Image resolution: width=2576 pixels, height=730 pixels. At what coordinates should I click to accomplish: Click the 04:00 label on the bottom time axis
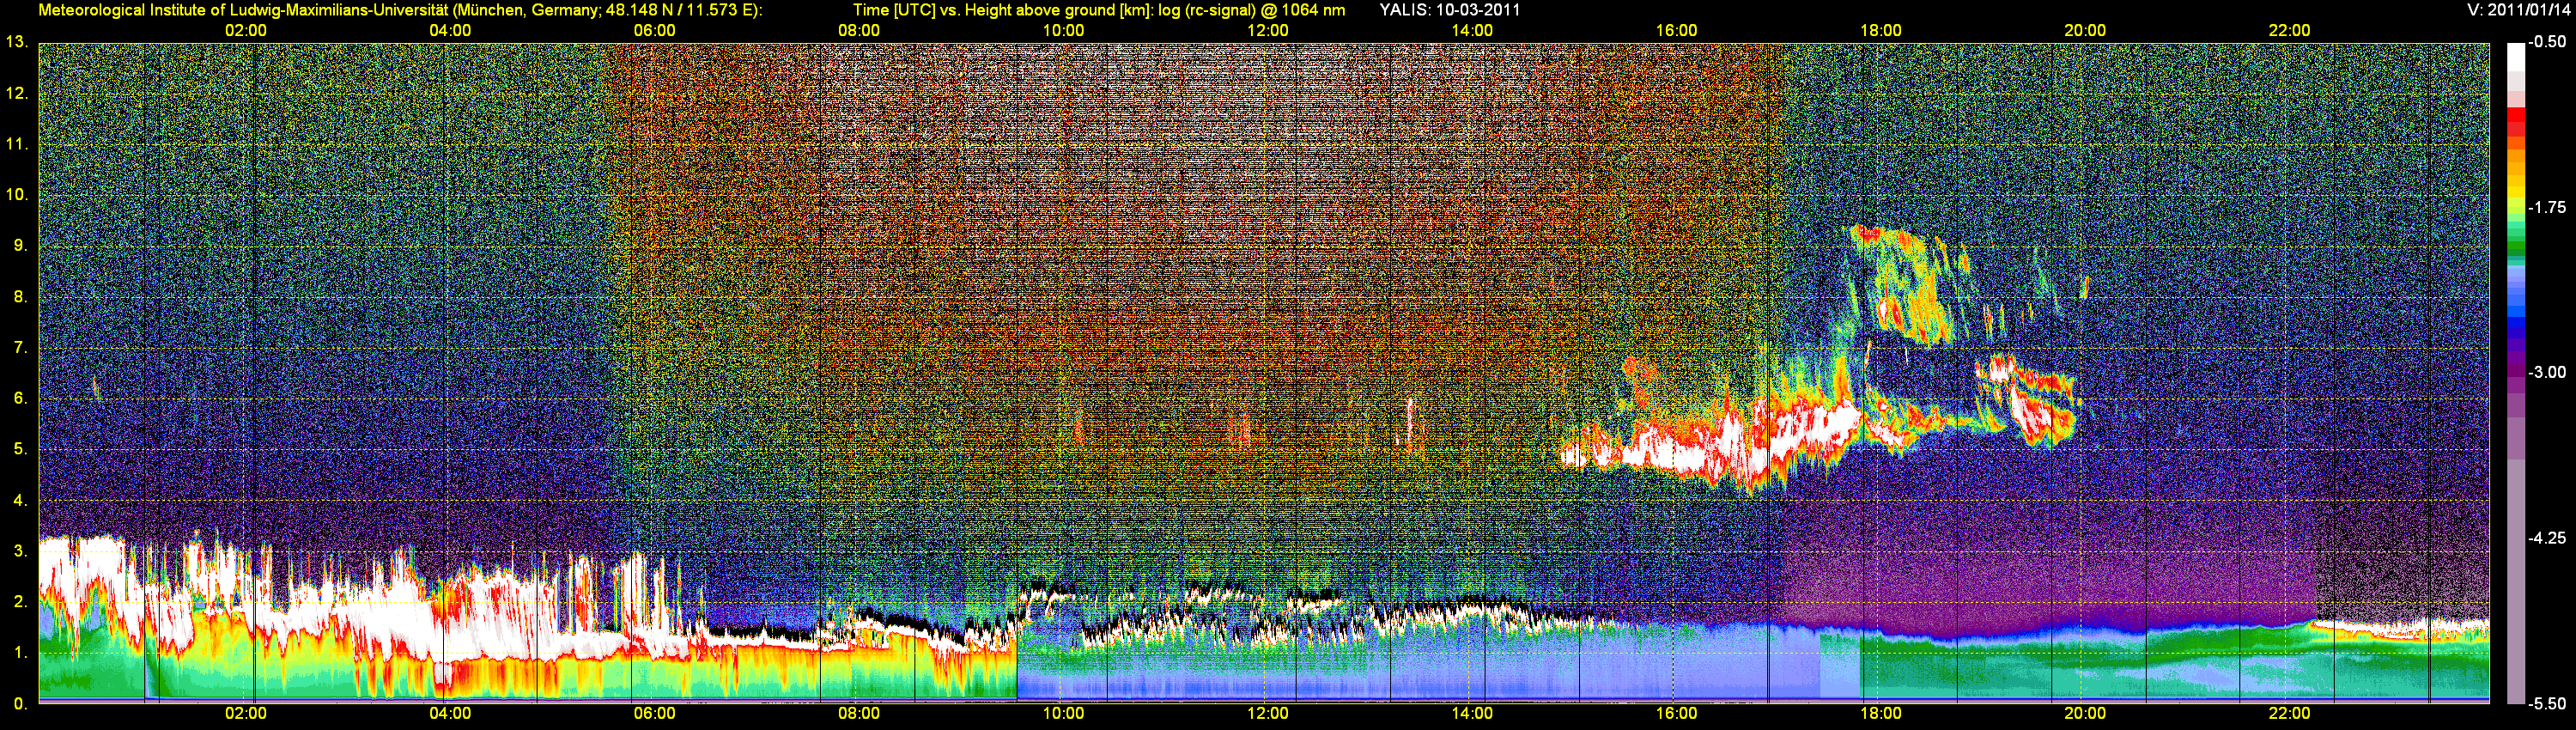tap(450, 714)
